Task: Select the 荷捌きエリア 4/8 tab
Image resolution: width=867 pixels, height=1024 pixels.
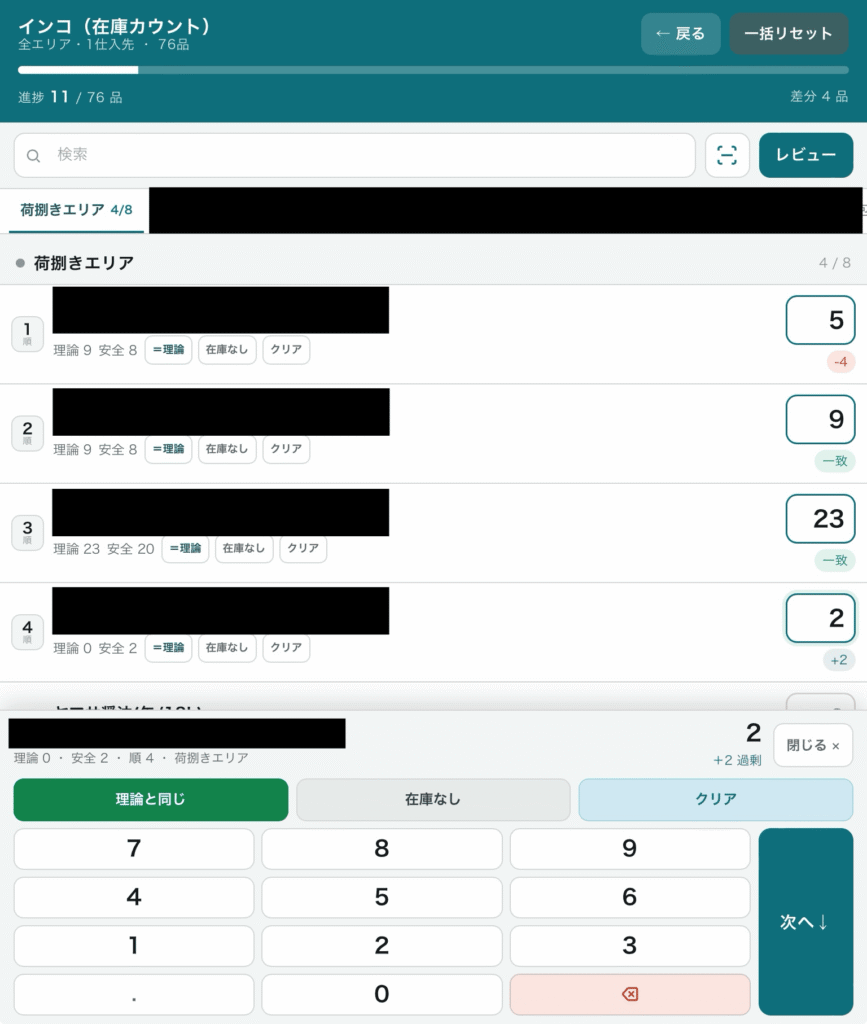Action: 76,210
